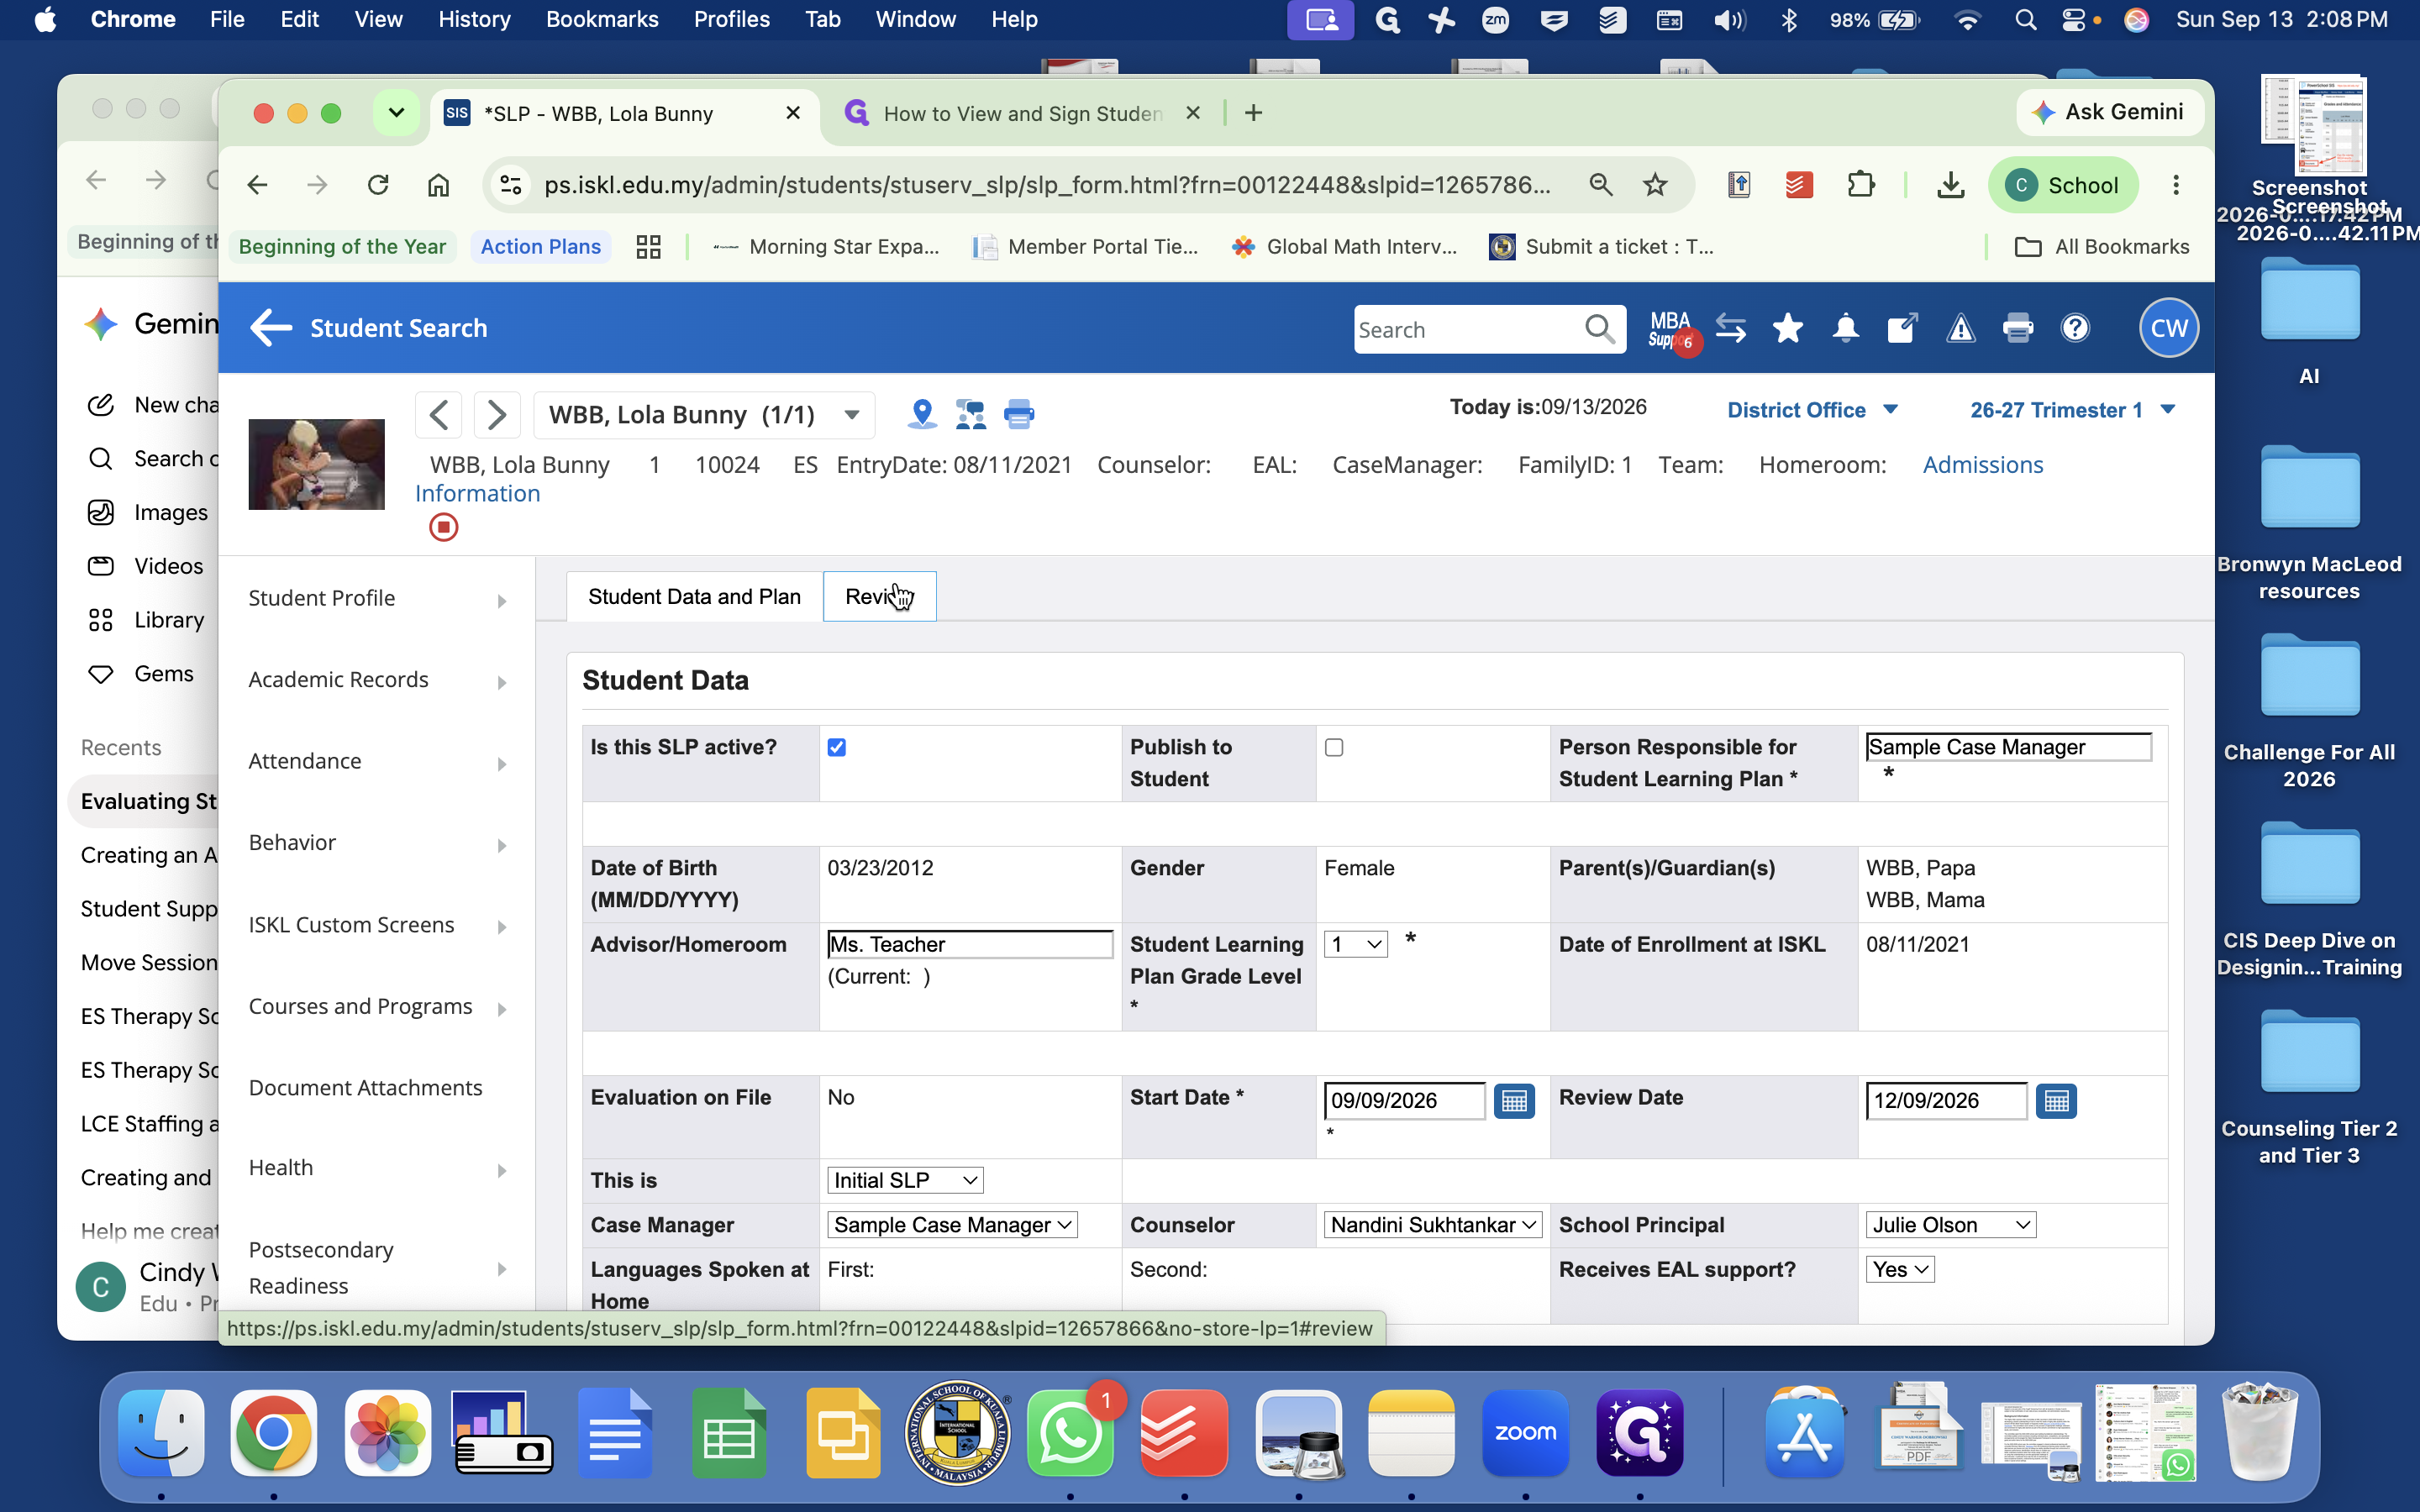Reload the page in Chrome
The image size is (2420, 1512).
tap(378, 185)
